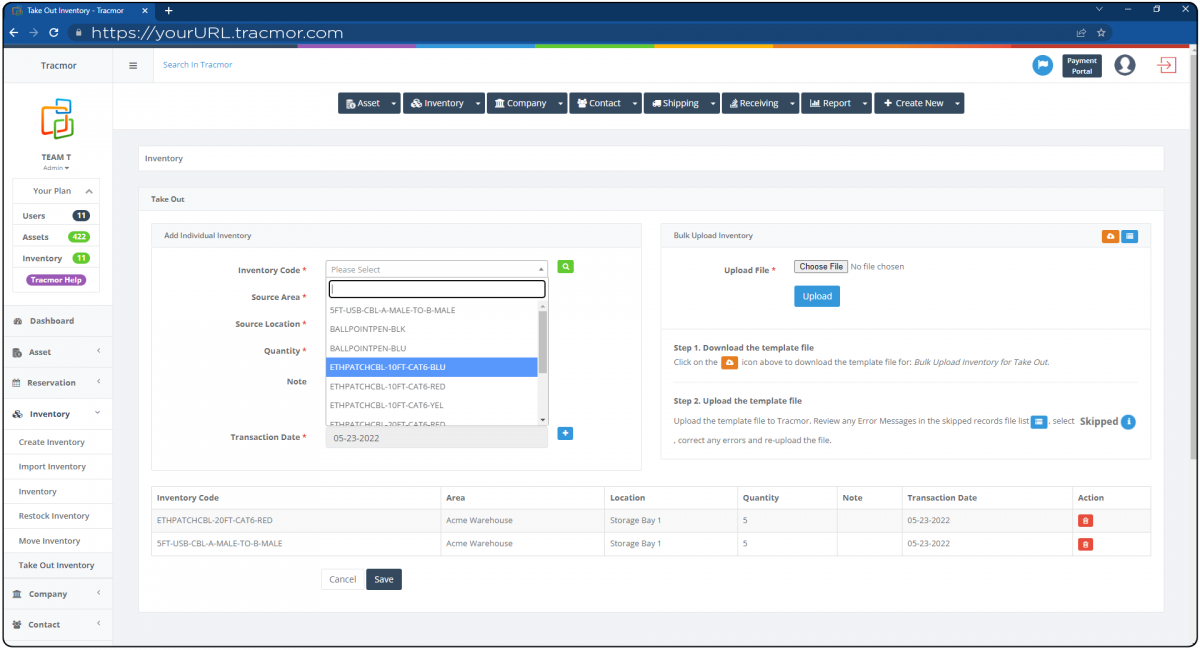The image size is (1200, 650).
Task: Click the Transaction Date field
Action: 437,438
